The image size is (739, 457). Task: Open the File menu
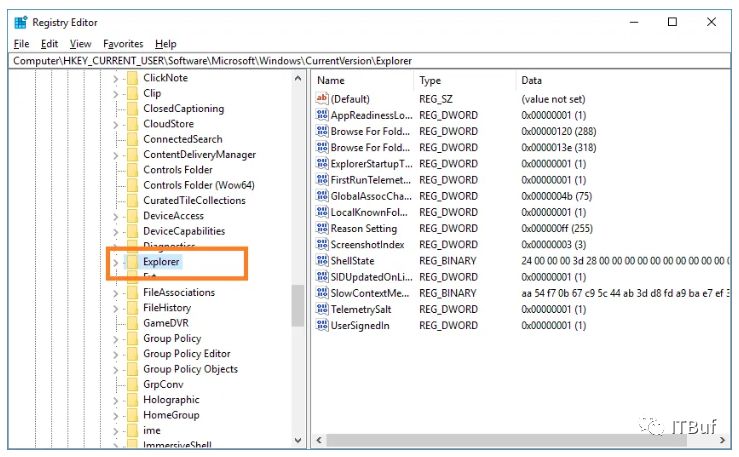pos(21,44)
